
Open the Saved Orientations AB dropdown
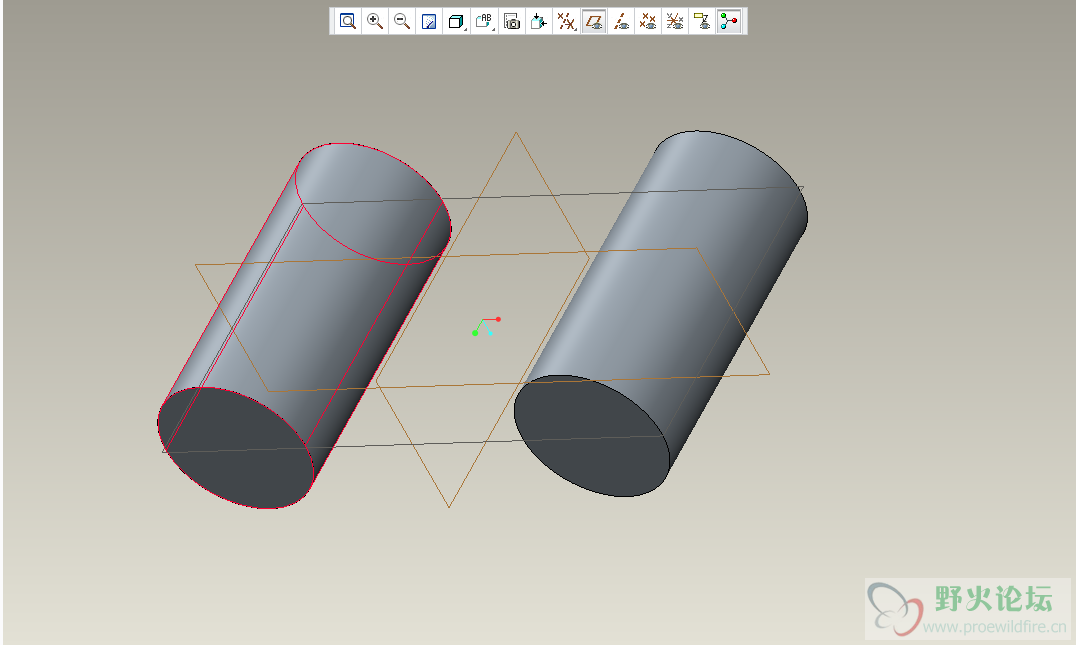coord(484,21)
